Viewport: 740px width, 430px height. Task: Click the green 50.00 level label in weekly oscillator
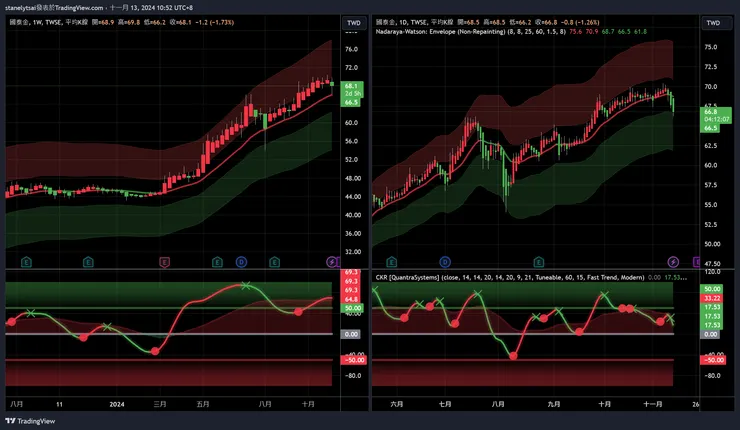tap(352, 308)
